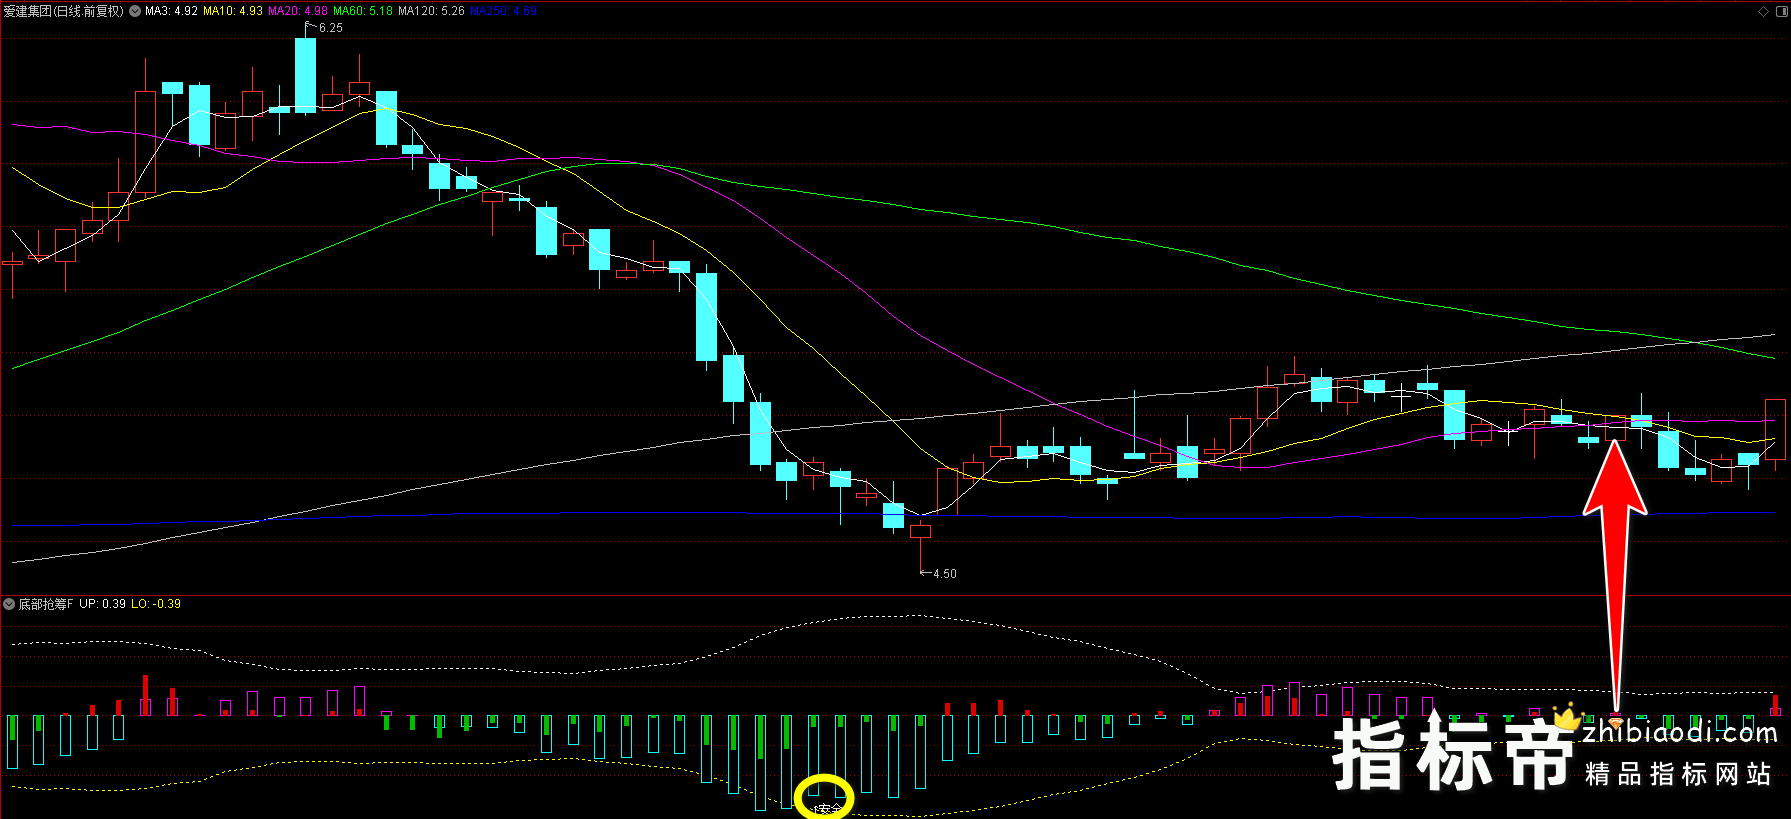This screenshot has height=819, width=1791.
Task: Click the 爱建集团(日线.前复权) chart title
Action: coord(64,11)
